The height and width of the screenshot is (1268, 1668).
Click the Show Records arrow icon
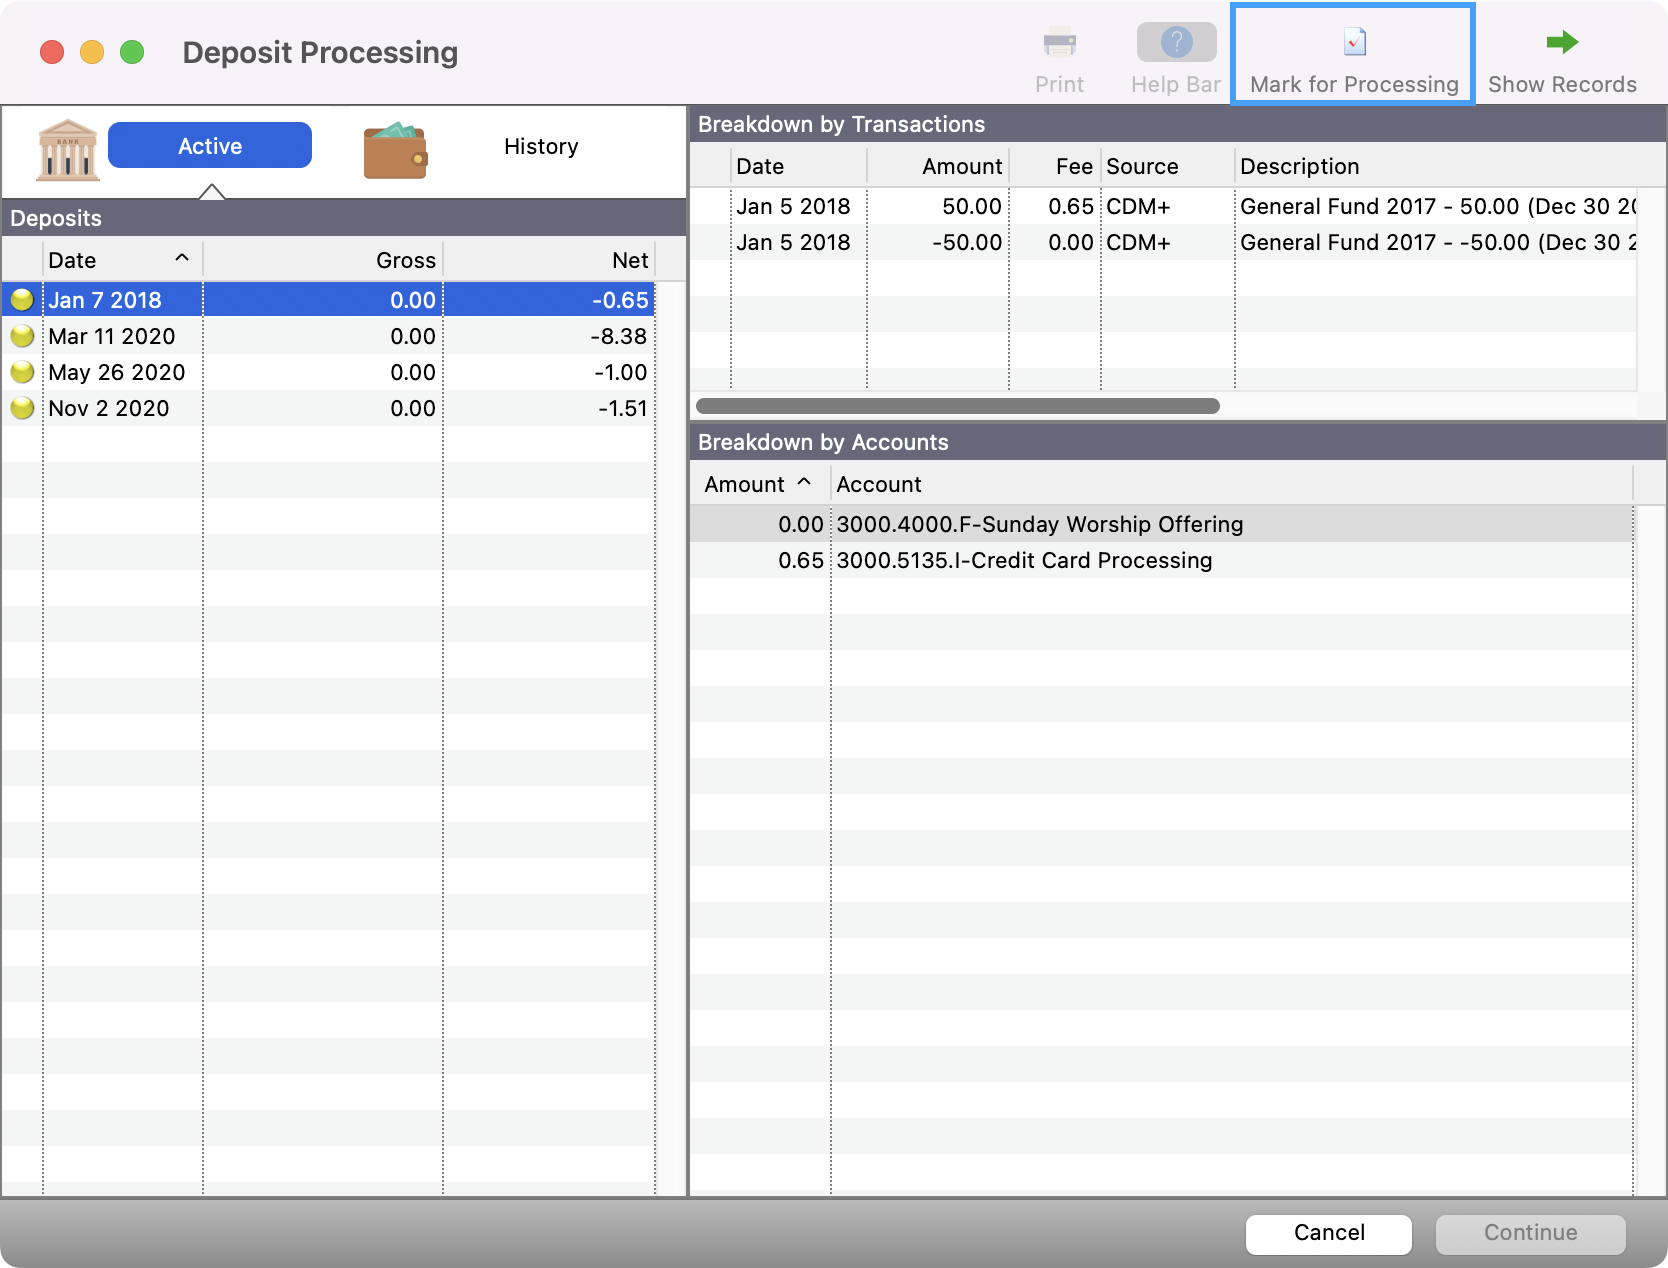(x=1560, y=42)
